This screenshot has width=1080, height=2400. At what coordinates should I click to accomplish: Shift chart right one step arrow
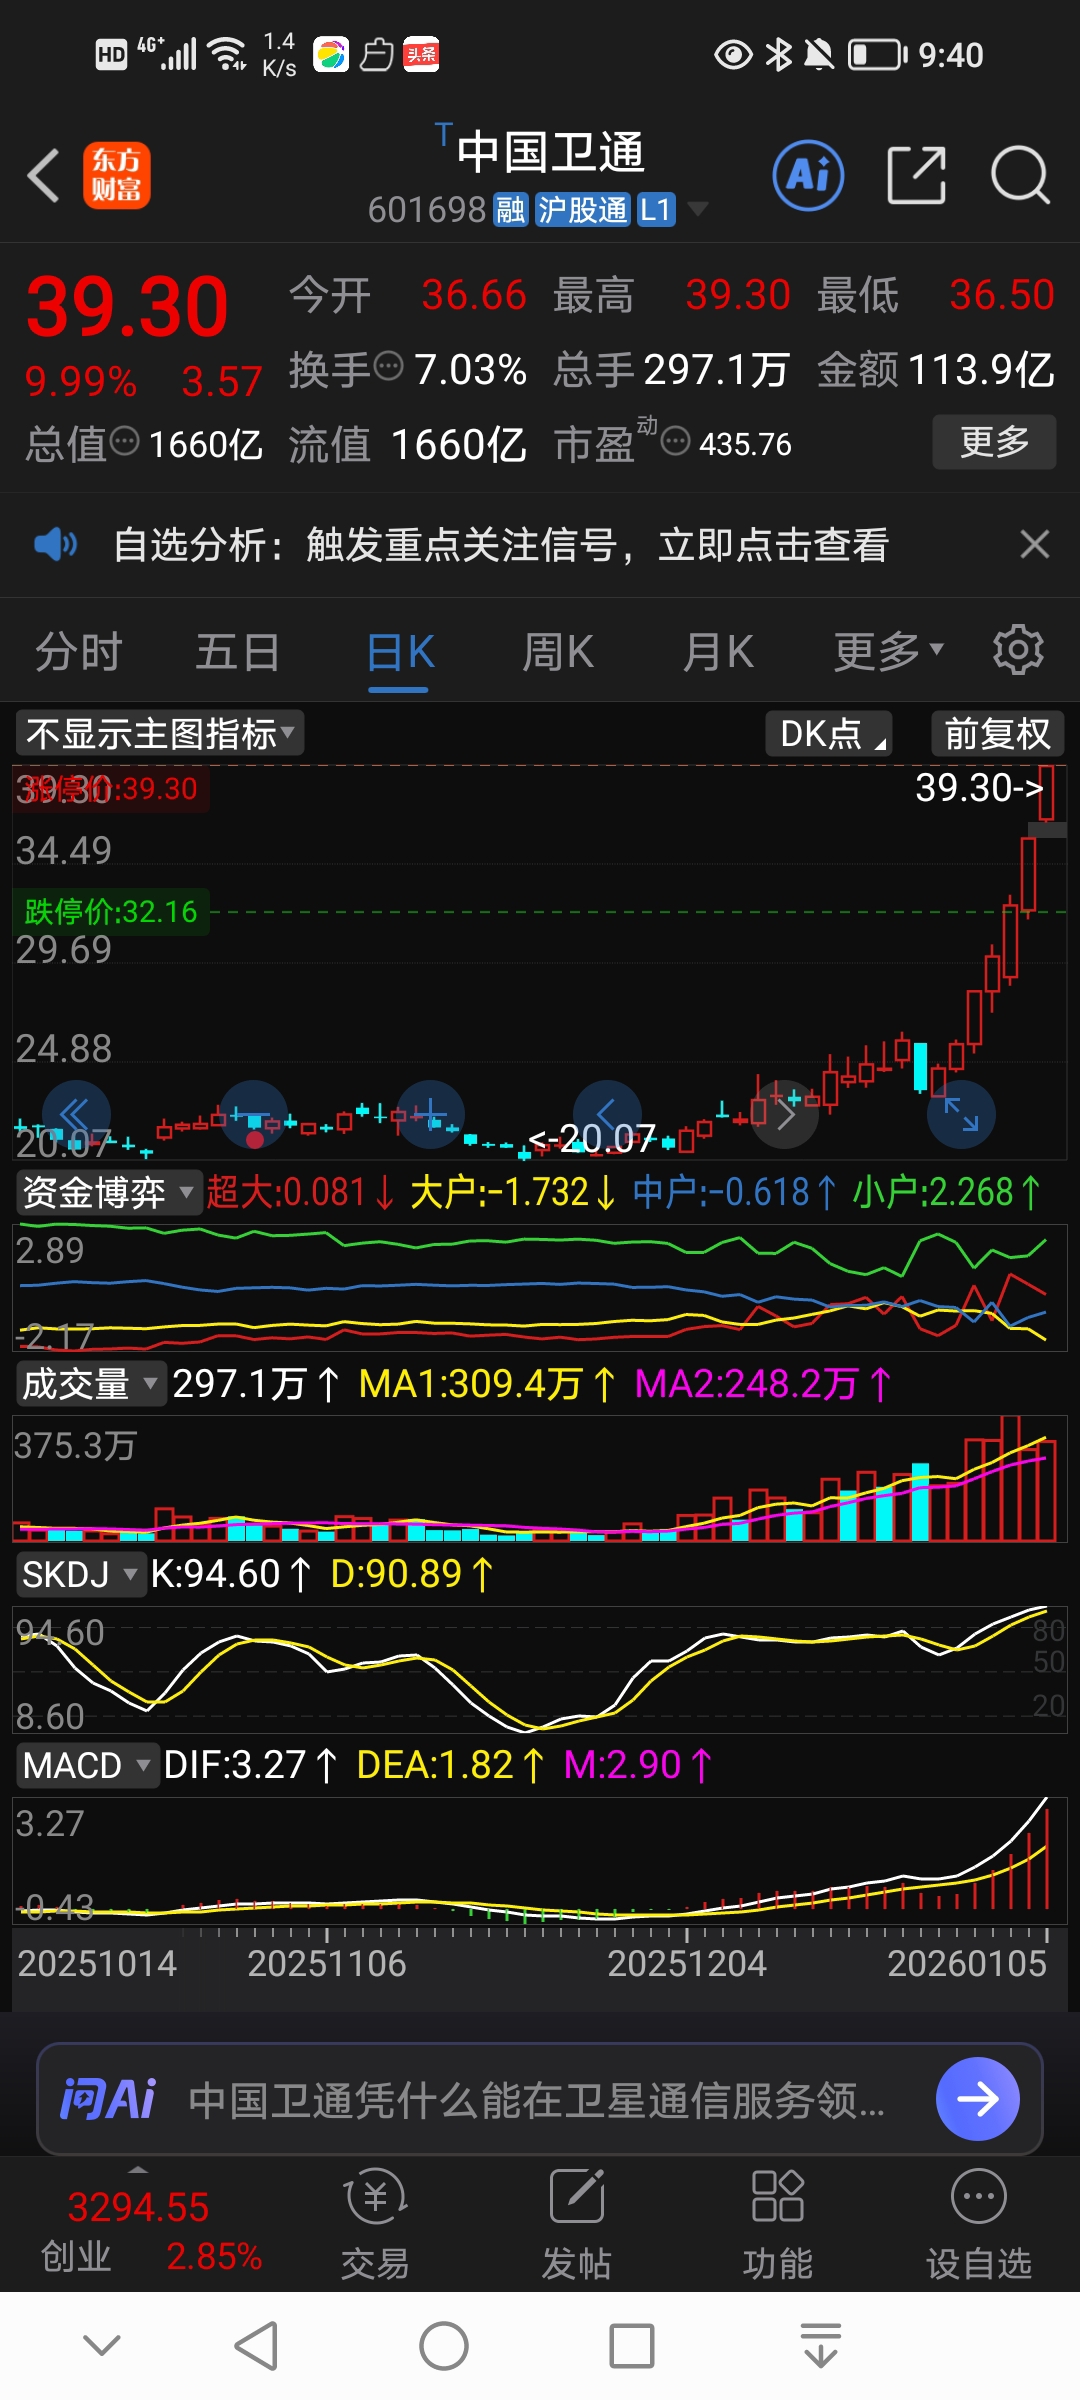(x=785, y=1114)
